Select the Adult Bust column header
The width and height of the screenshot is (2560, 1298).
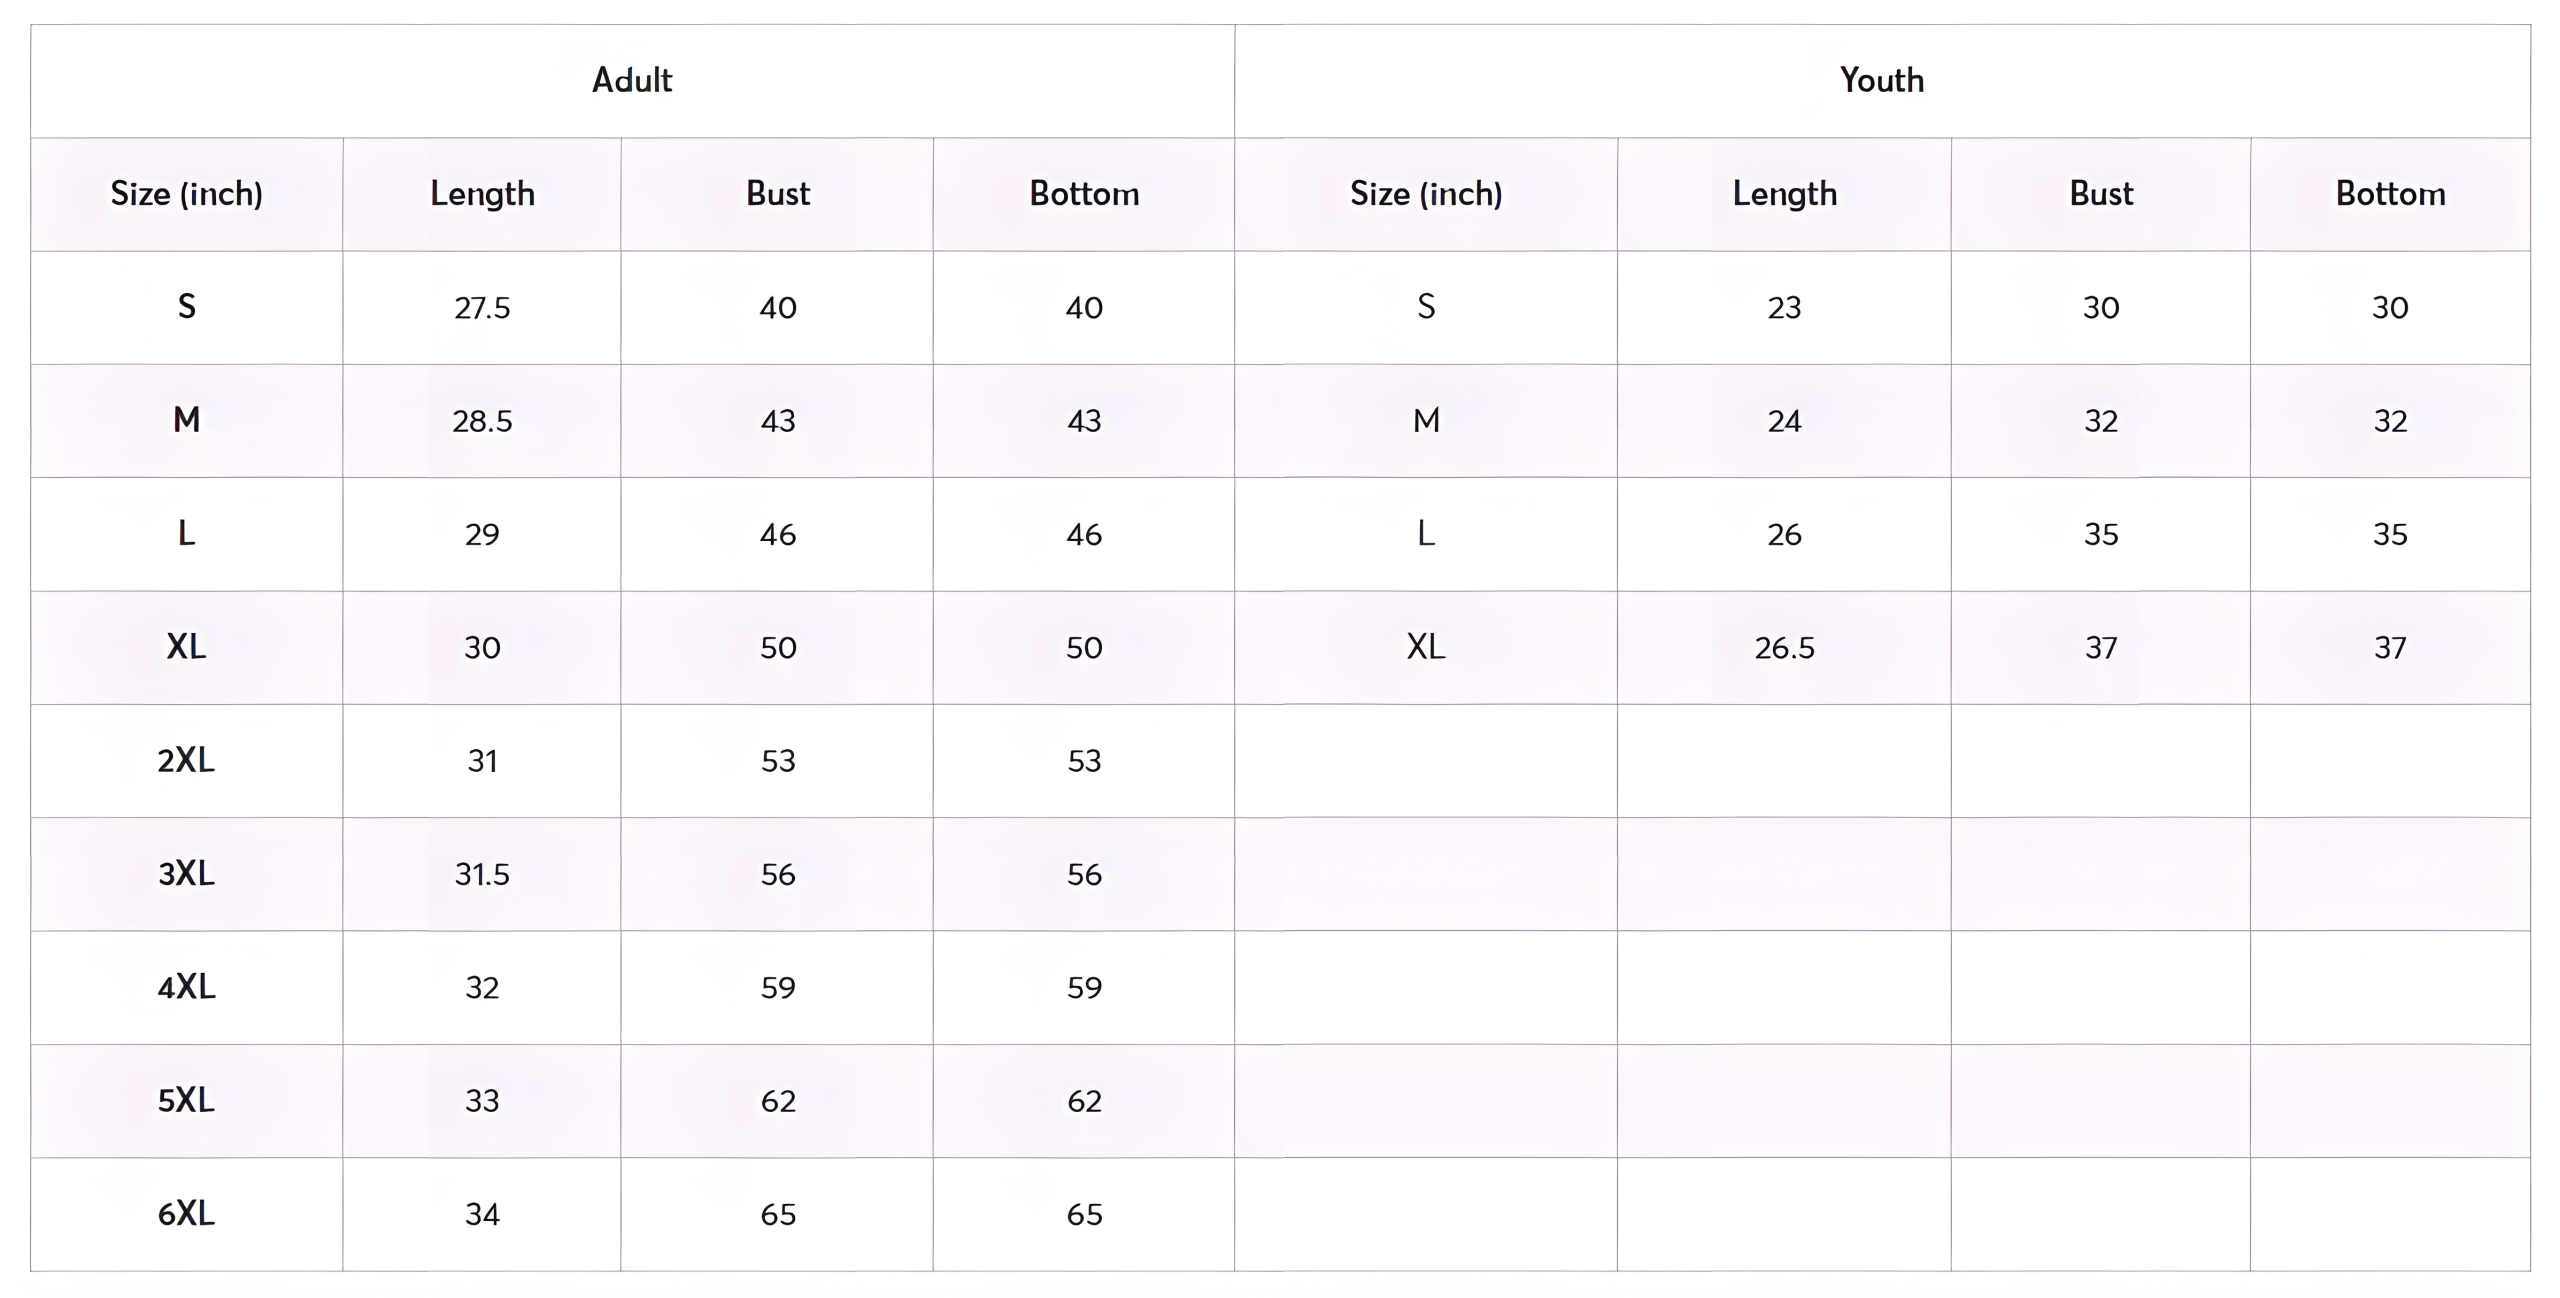tap(778, 193)
